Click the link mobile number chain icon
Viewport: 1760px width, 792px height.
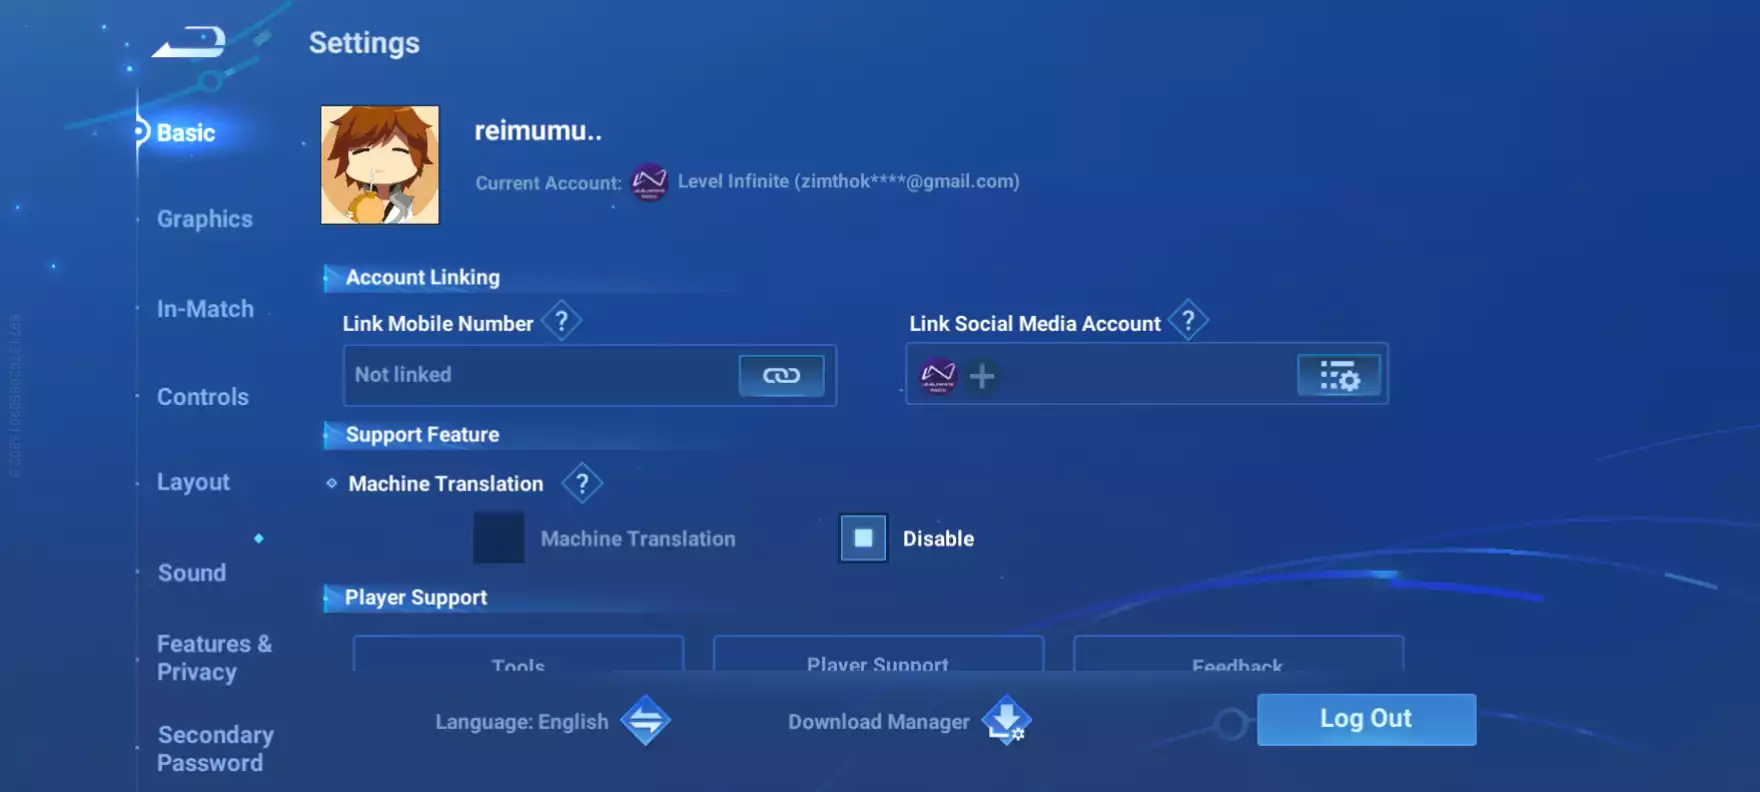coord(781,375)
